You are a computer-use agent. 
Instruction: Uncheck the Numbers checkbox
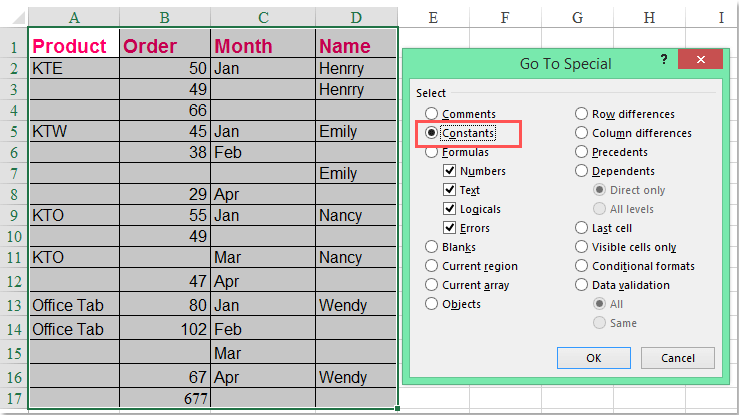pyautogui.click(x=451, y=171)
